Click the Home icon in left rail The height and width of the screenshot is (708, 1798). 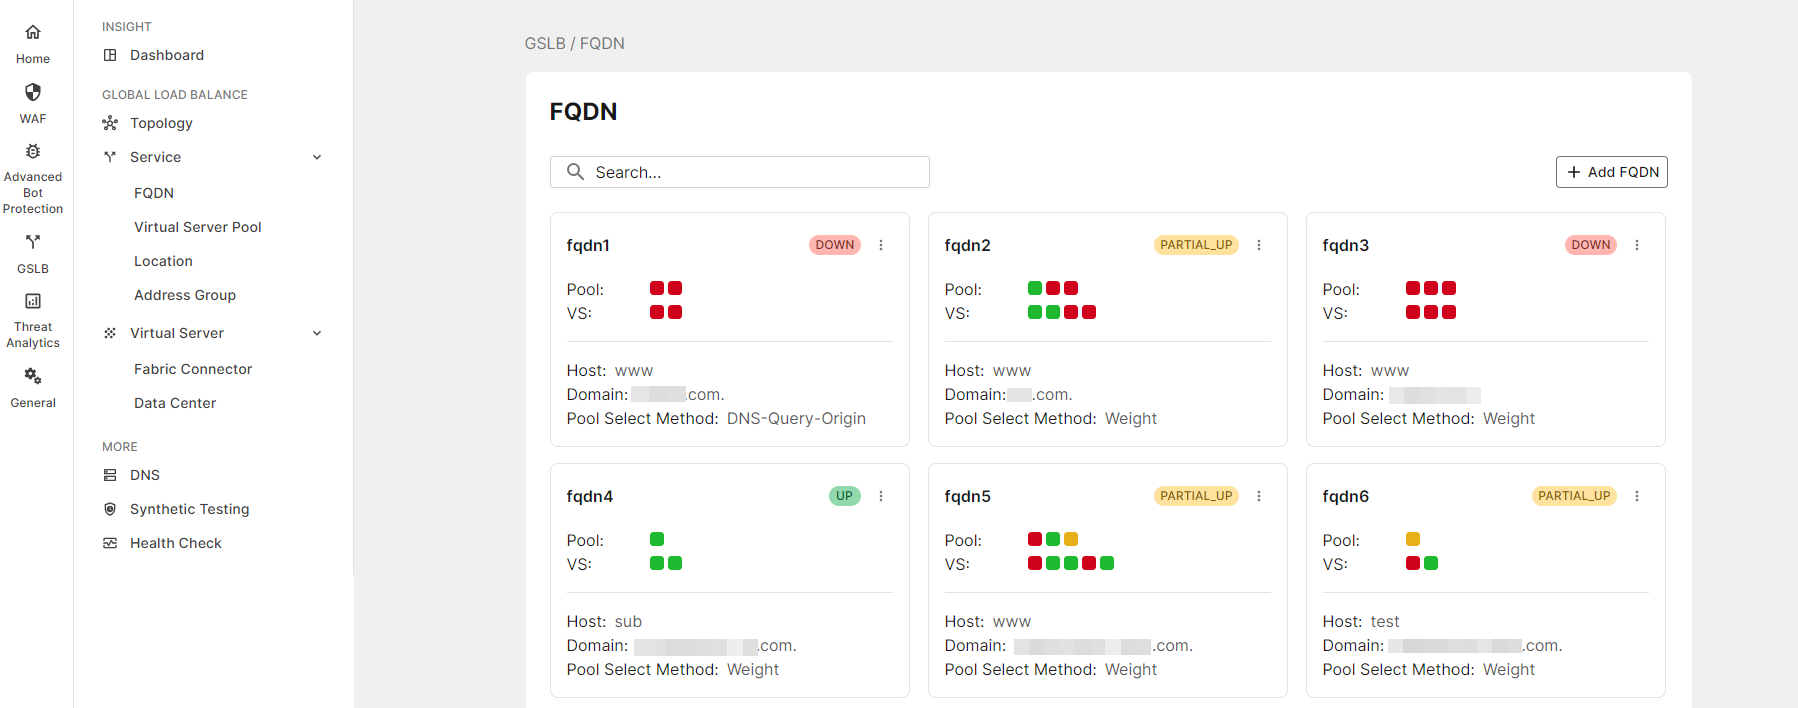33,33
